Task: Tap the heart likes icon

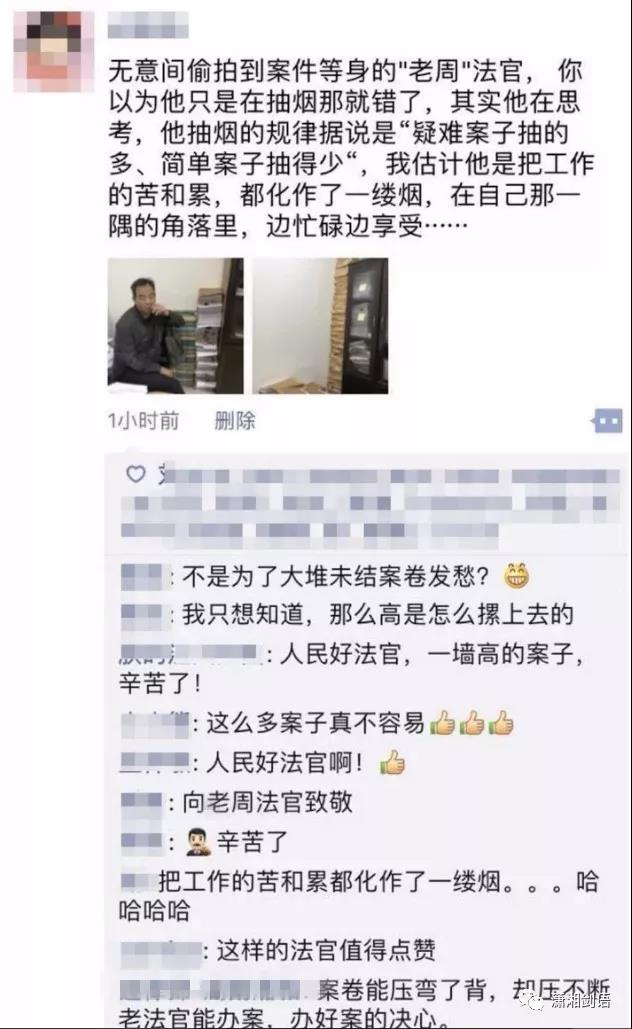Action: (136, 474)
